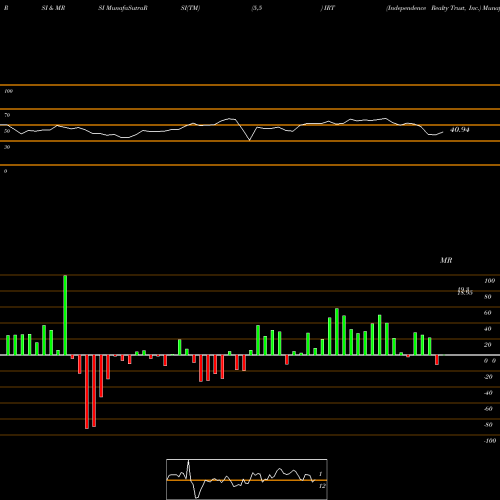The width and height of the screenshot is (500, 500).
Task: Click the MR axis label -100
Action: pos(489,441)
